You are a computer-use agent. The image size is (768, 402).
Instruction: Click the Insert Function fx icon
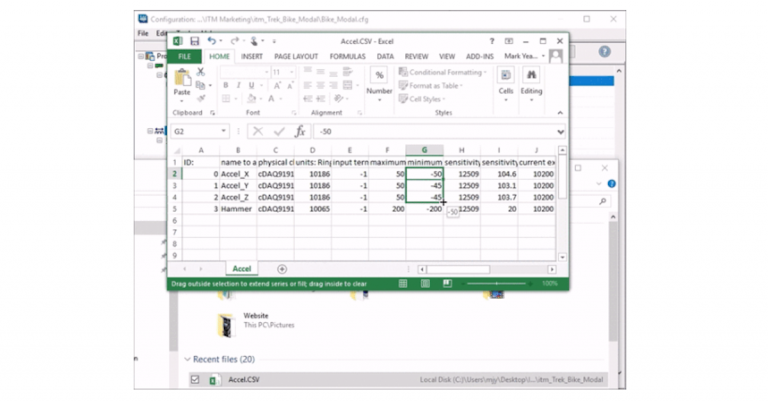(x=300, y=131)
